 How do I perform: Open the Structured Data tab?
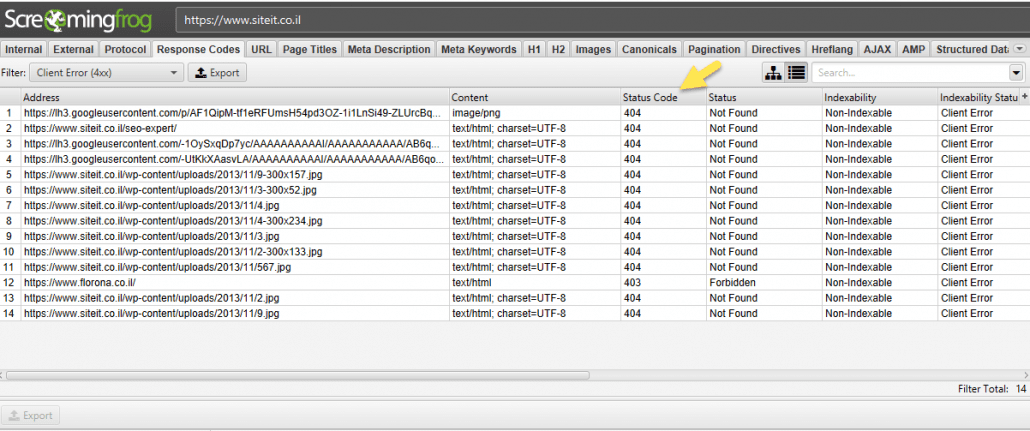tap(972, 49)
